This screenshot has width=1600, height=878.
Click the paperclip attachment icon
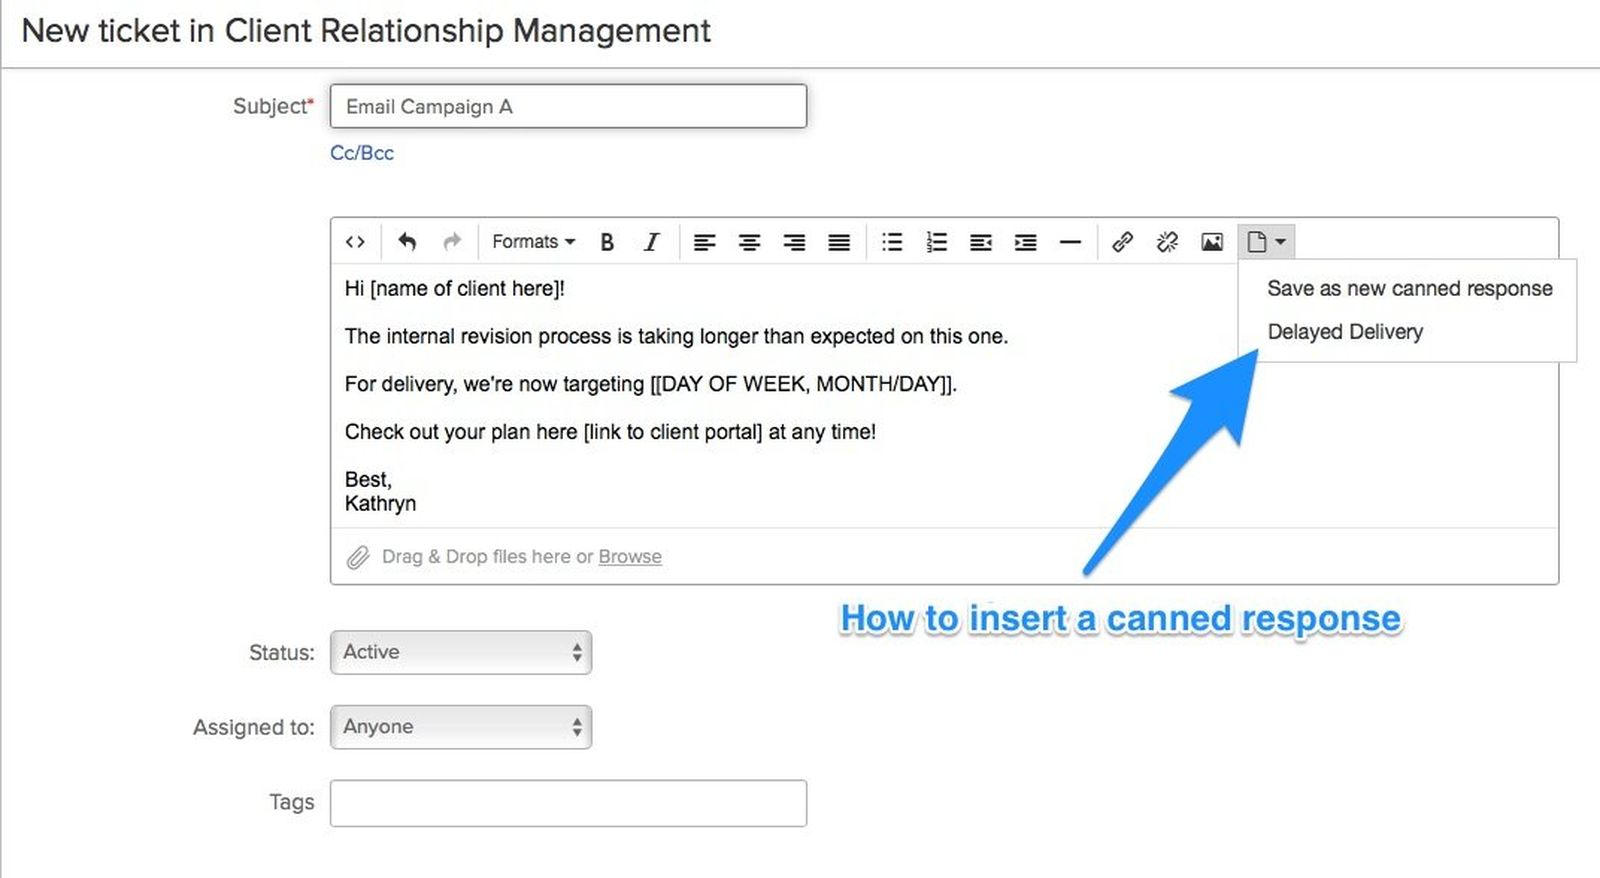pos(358,558)
